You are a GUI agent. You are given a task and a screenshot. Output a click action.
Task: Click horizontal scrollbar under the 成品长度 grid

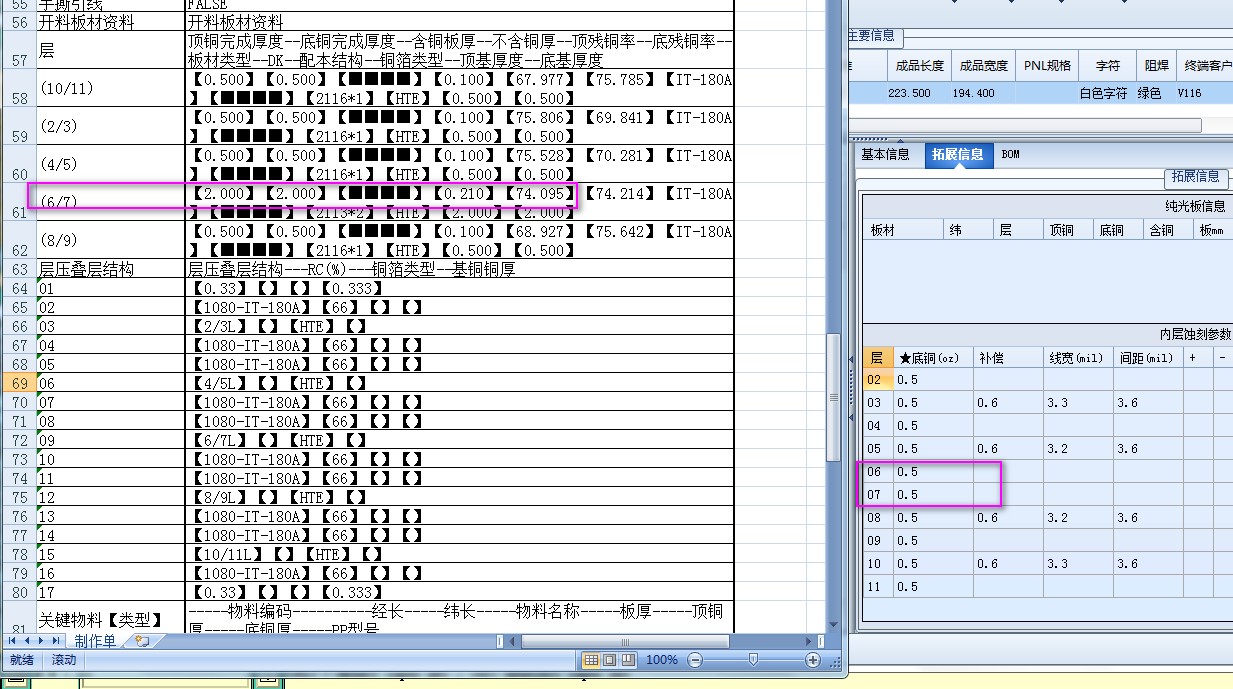[x=1024, y=125]
